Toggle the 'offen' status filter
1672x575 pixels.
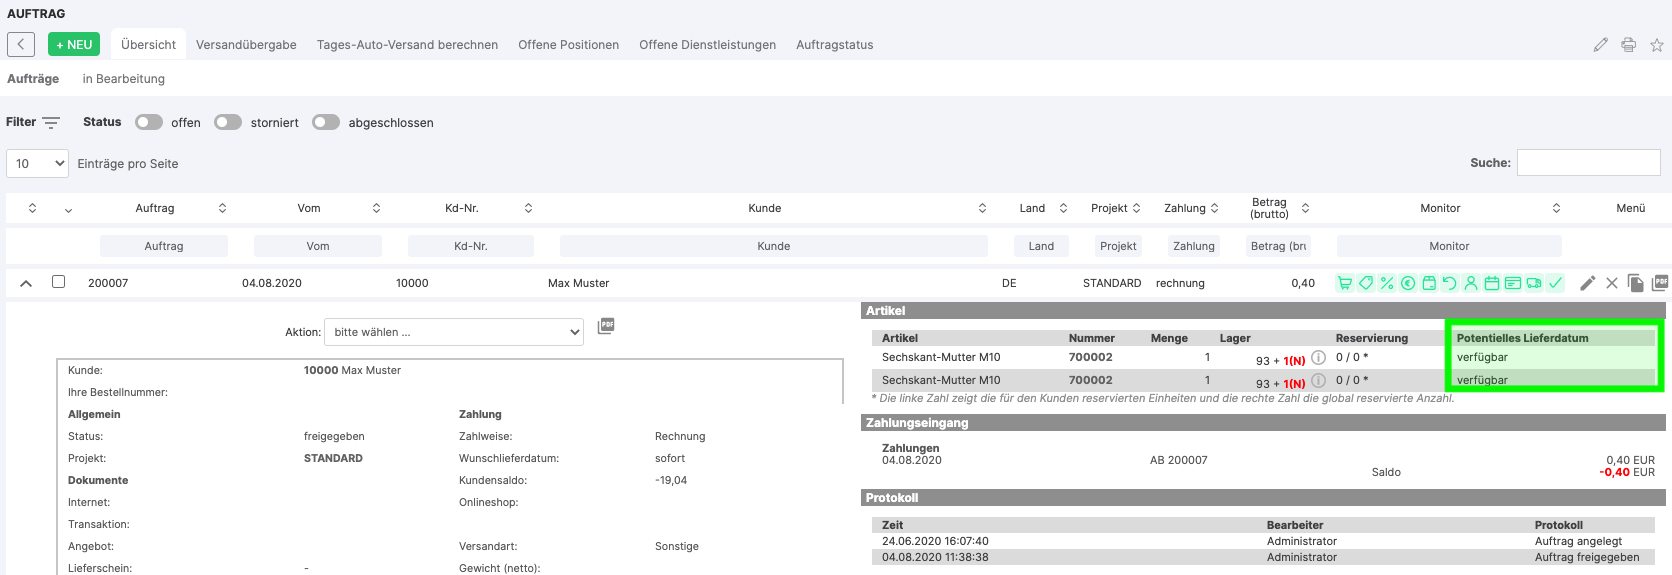click(149, 122)
